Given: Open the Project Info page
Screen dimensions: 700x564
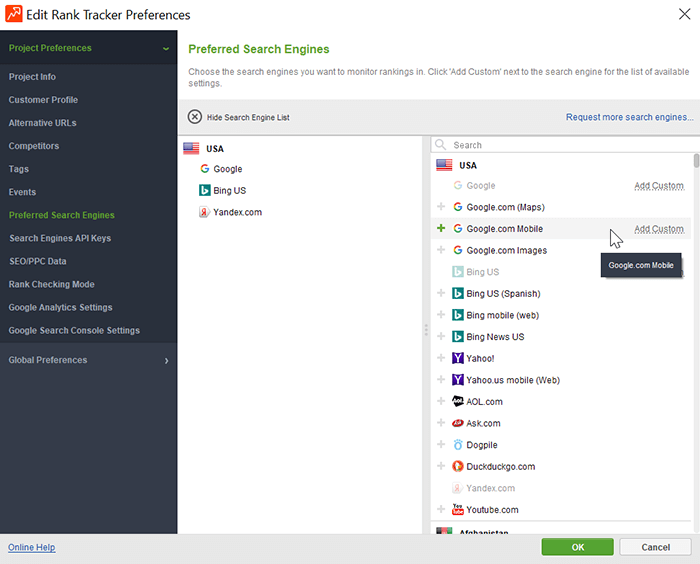Looking at the screenshot, I should (x=32, y=77).
